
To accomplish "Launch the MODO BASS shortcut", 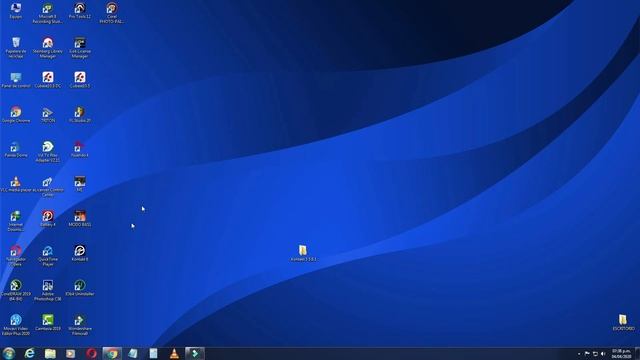I will click(x=80, y=219).
